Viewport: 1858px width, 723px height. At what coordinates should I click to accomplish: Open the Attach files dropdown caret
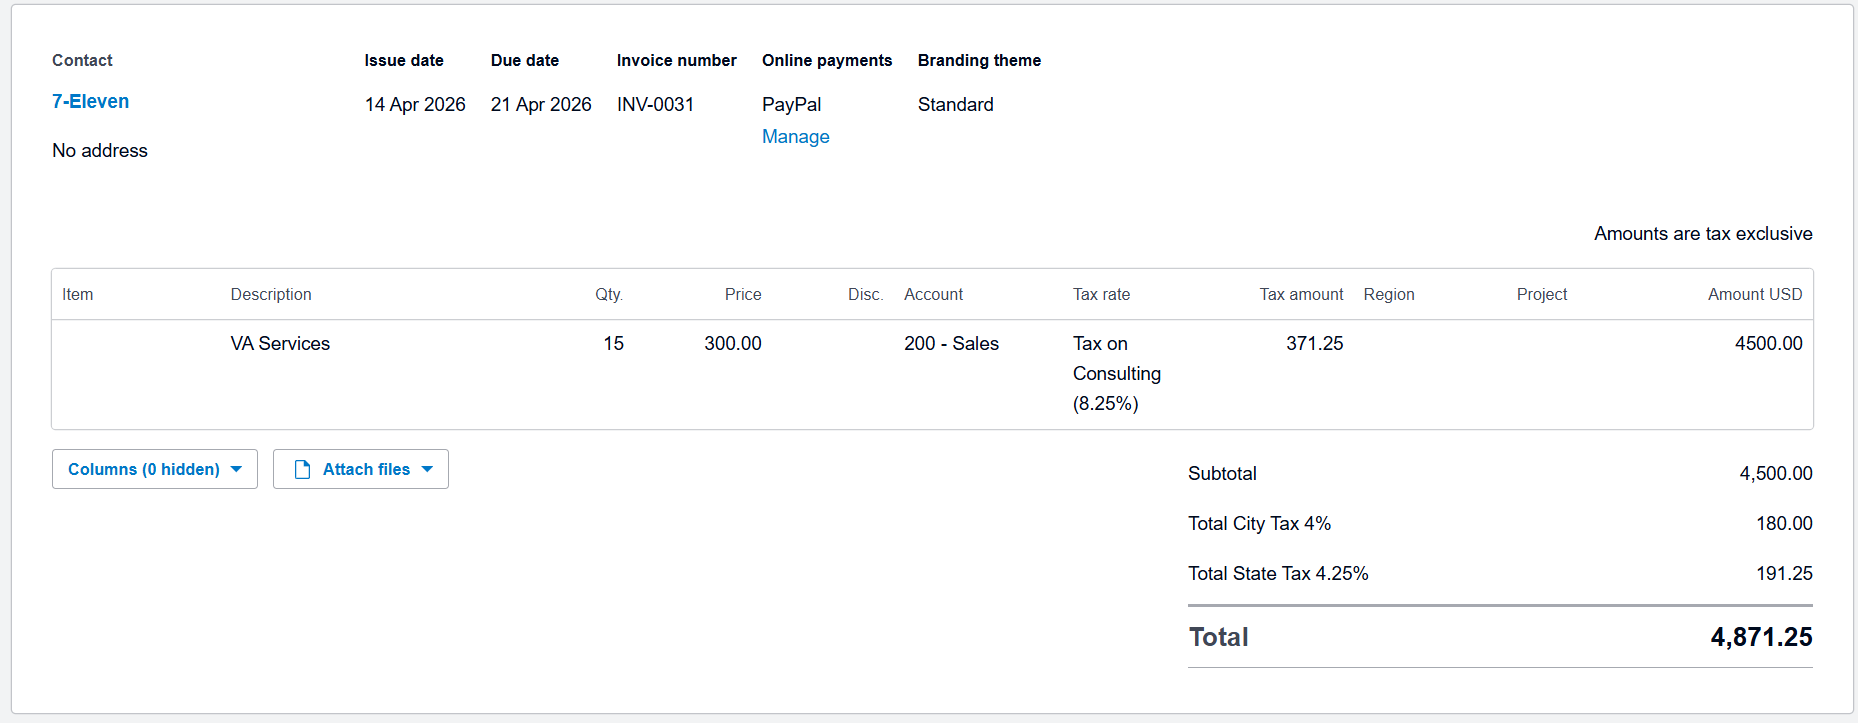427,469
